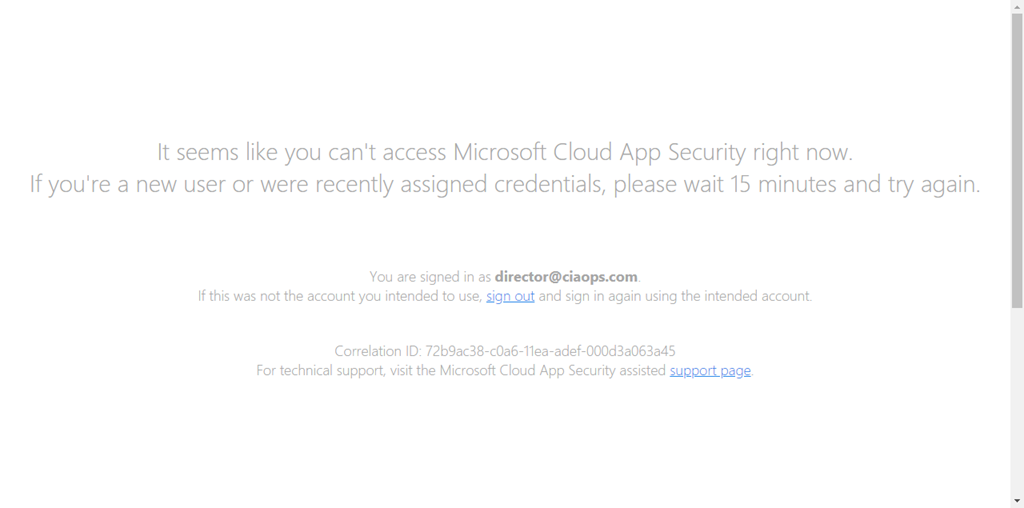Click the 'It seems like you can't access' heading
The width and height of the screenshot is (1024, 508).
coord(300,152)
